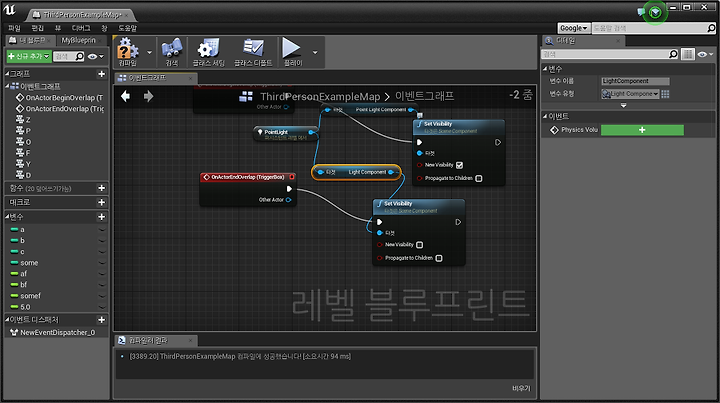Image resolution: width=720 pixels, height=403 pixels.
Task: Click the ThirdPersonExampleMap breadcrumb link
Action: click(x=320, y=96)
